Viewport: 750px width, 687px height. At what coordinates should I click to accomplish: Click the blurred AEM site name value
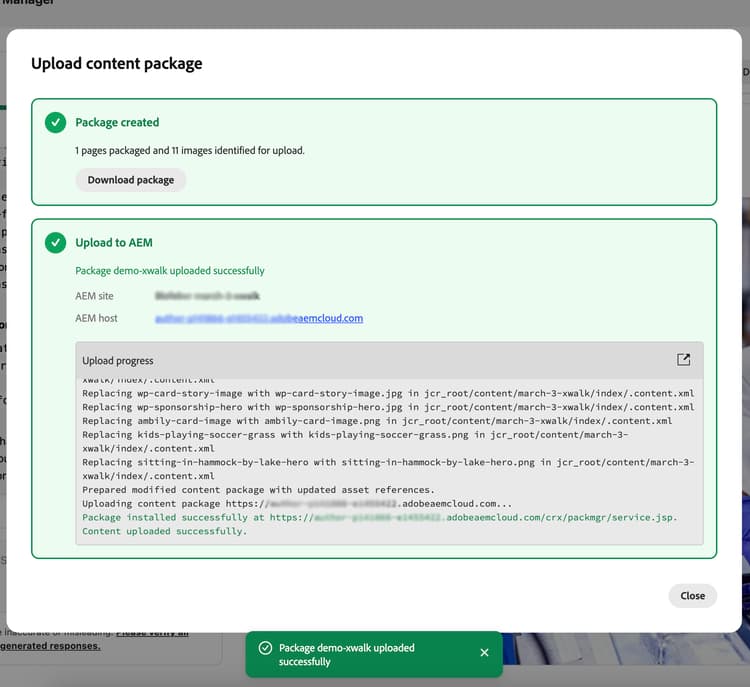(x=207, y=296)
